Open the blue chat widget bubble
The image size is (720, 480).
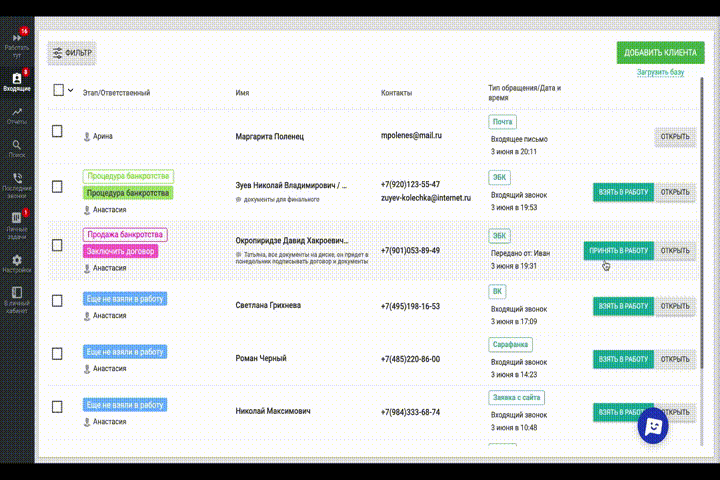(652, 426)
